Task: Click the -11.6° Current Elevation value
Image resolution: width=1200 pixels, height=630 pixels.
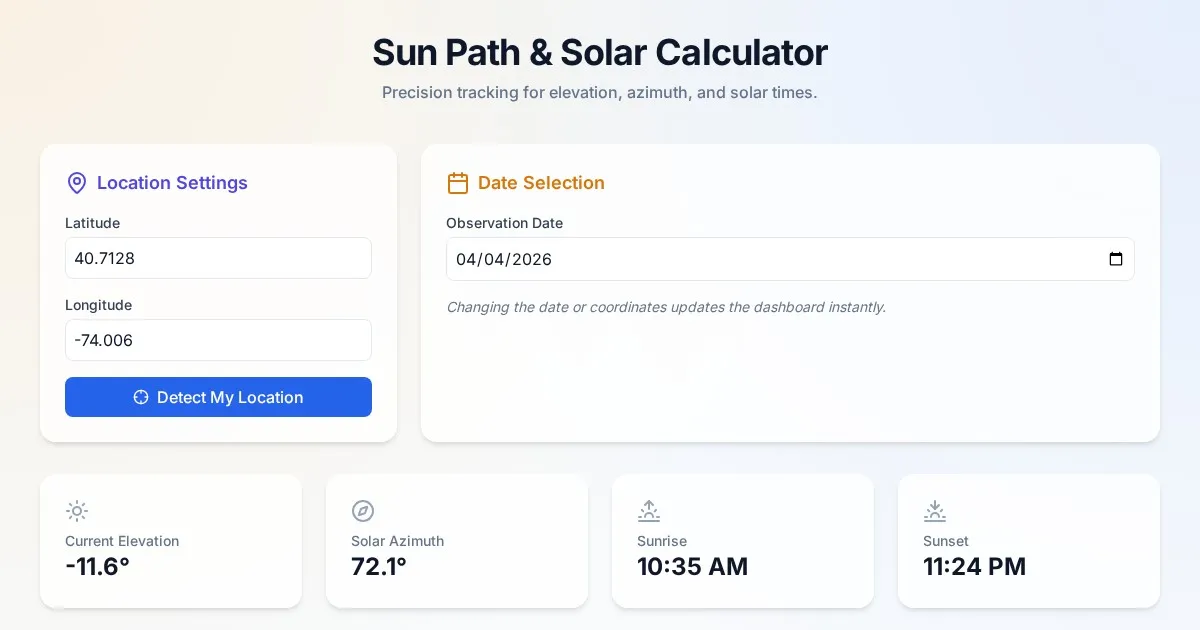Action: (97, 566)
